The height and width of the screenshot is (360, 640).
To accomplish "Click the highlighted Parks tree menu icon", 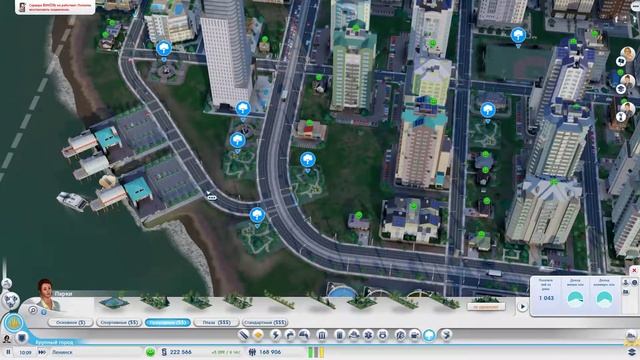I will coord(429,335).
